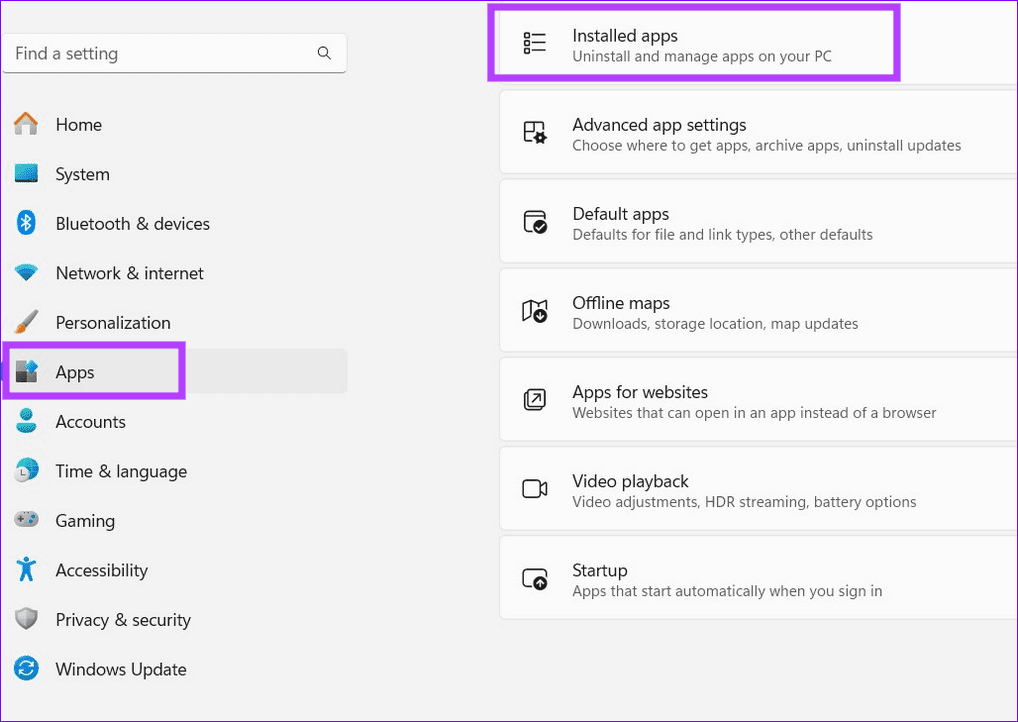Click the Video playback camera icon
The width and height of the screenshot is (1018, 722).
(534, 488)
